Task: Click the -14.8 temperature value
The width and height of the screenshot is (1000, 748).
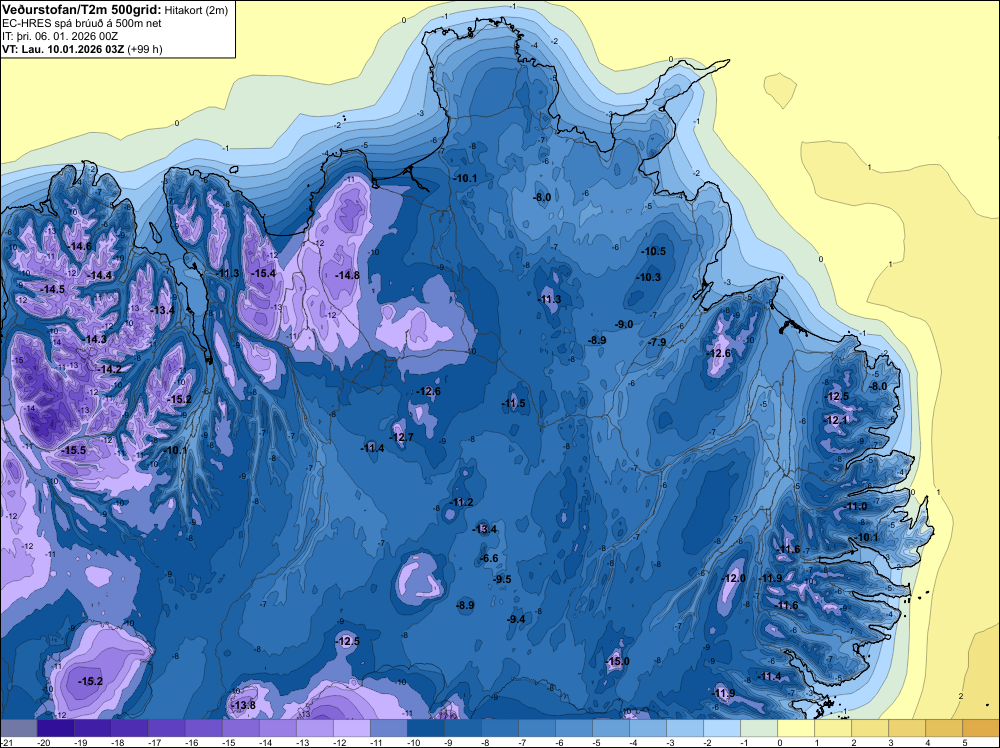Action: coord(348,275)
